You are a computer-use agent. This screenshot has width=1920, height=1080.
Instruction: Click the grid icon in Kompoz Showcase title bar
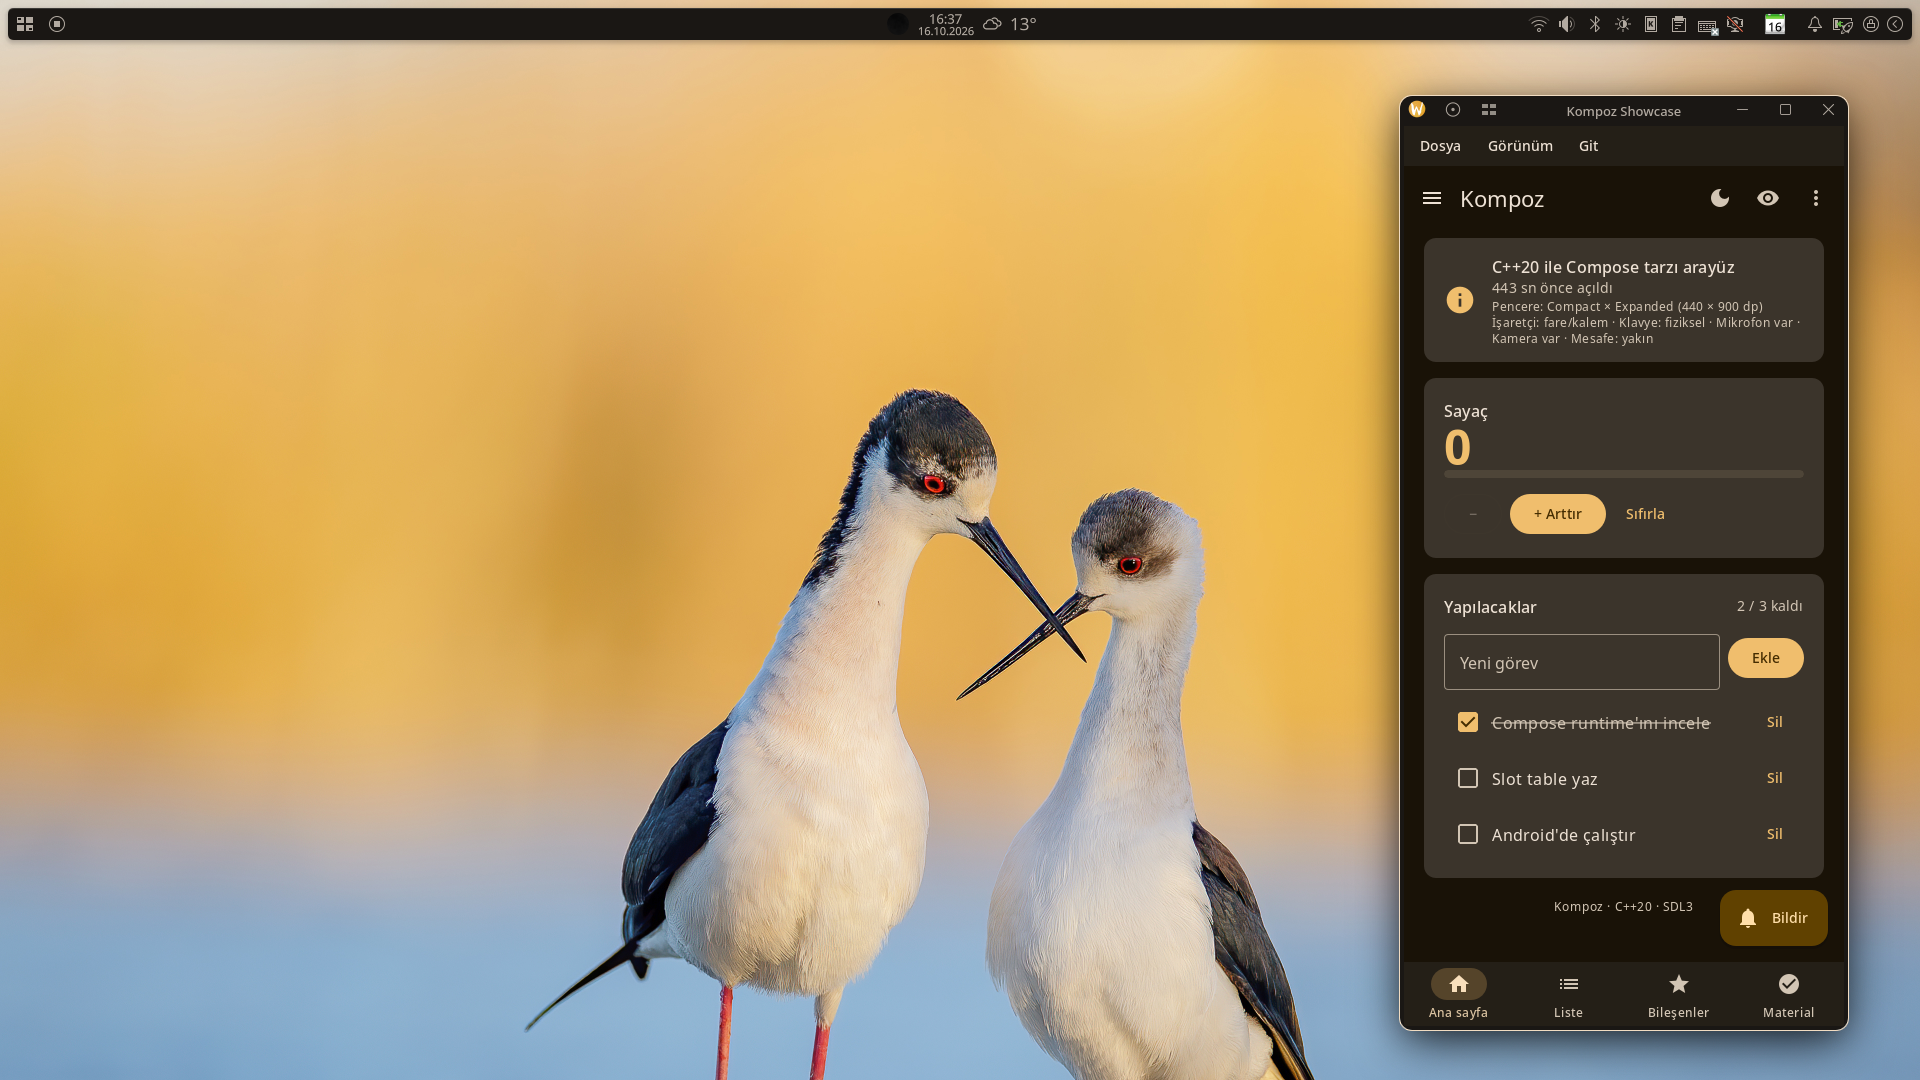point(1489,110)
